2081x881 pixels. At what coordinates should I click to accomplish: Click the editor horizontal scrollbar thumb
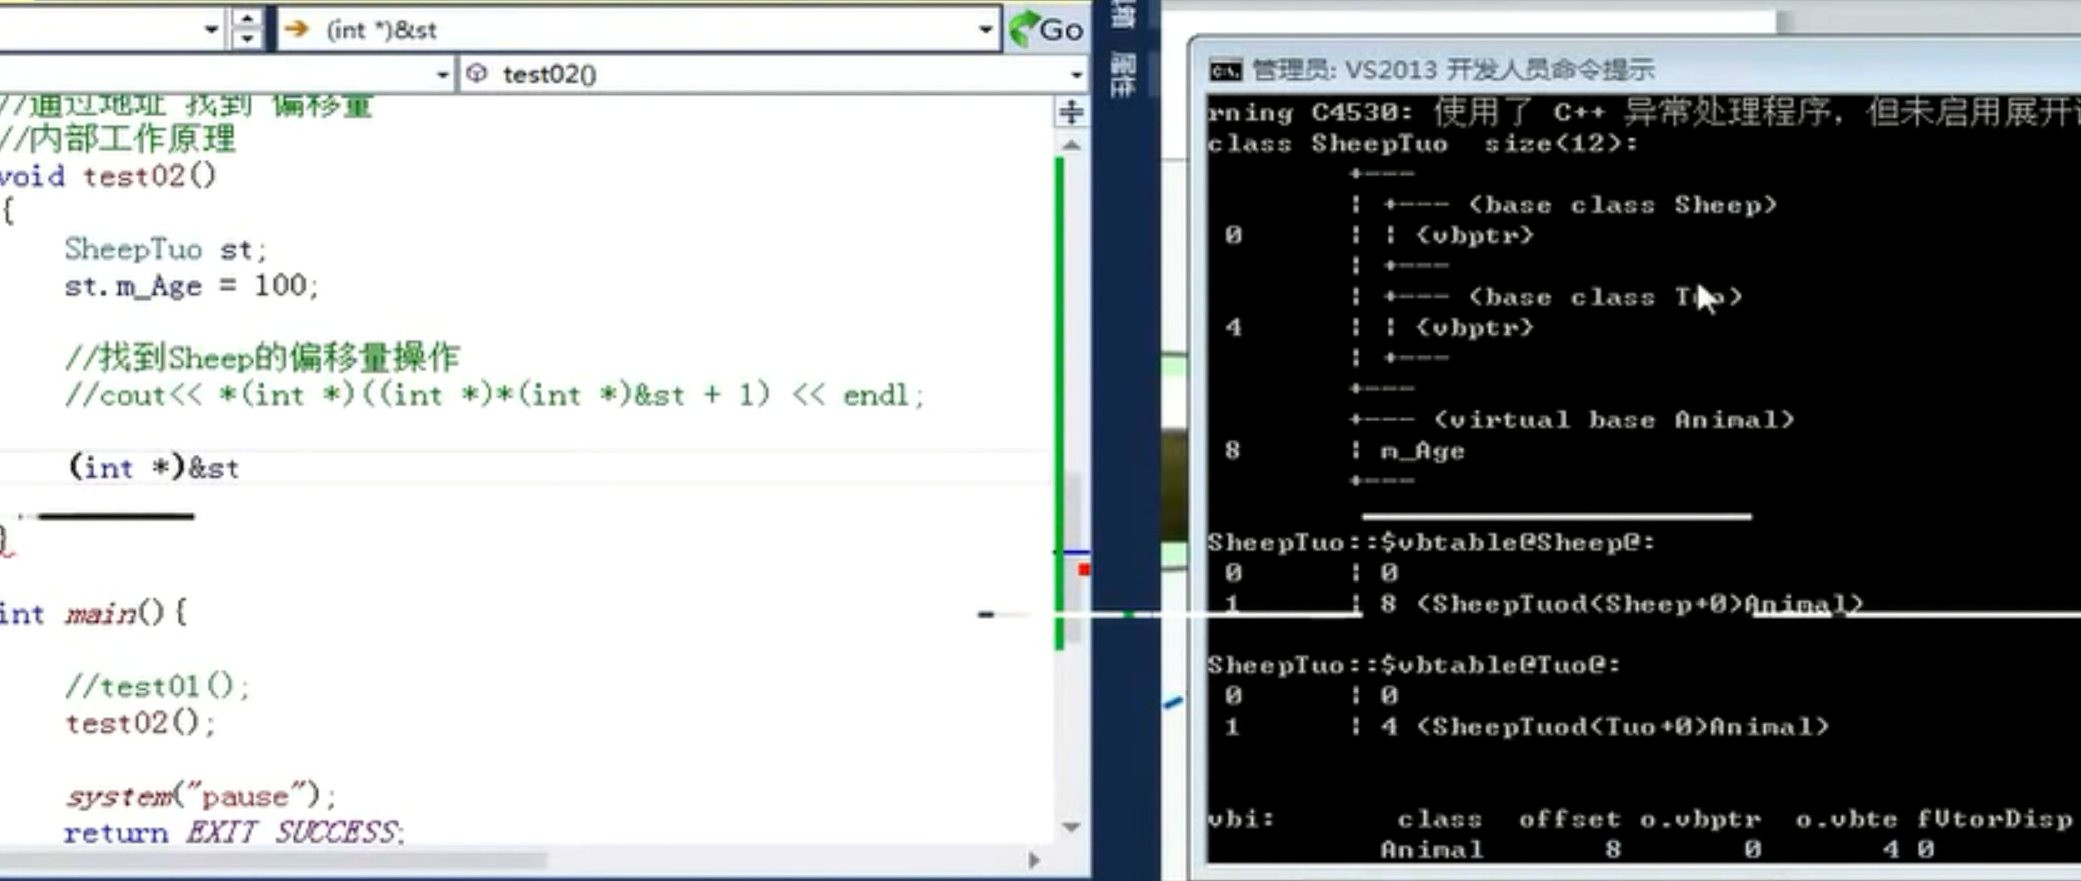tap(273, 860)
